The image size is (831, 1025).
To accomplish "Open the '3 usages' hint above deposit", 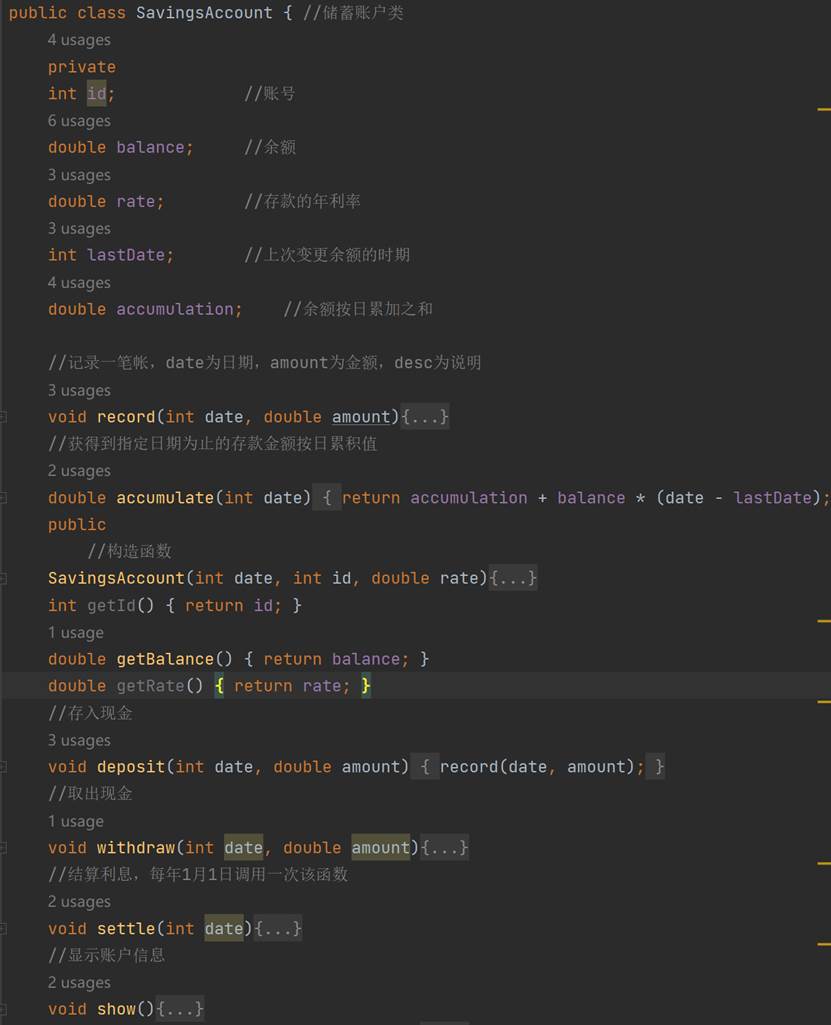I will [x=79, y=741].
